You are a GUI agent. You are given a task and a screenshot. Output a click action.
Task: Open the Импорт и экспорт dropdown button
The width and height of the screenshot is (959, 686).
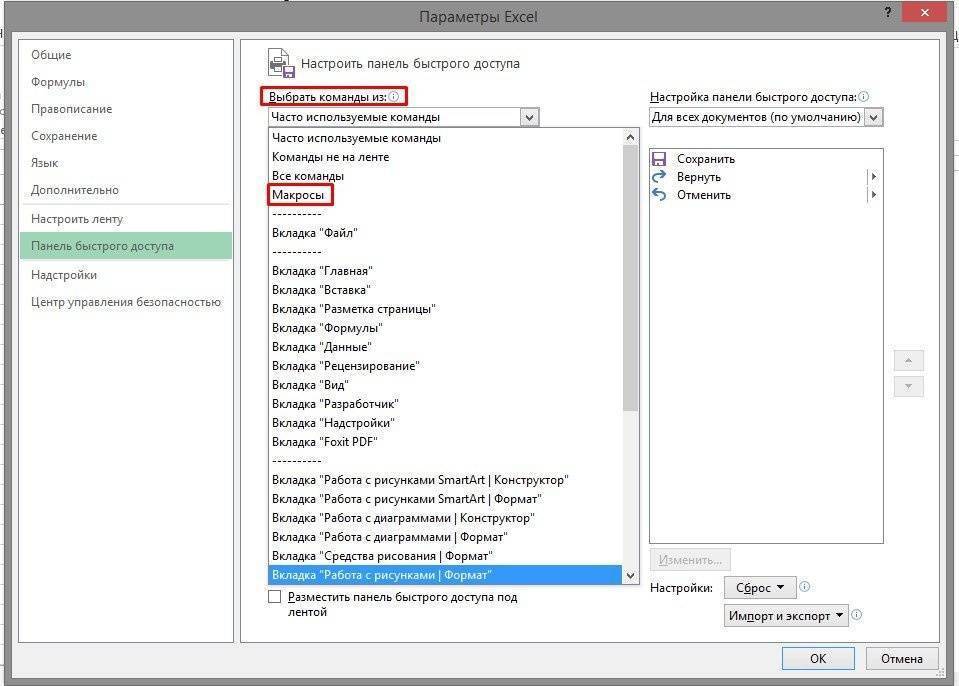(786, 616)
